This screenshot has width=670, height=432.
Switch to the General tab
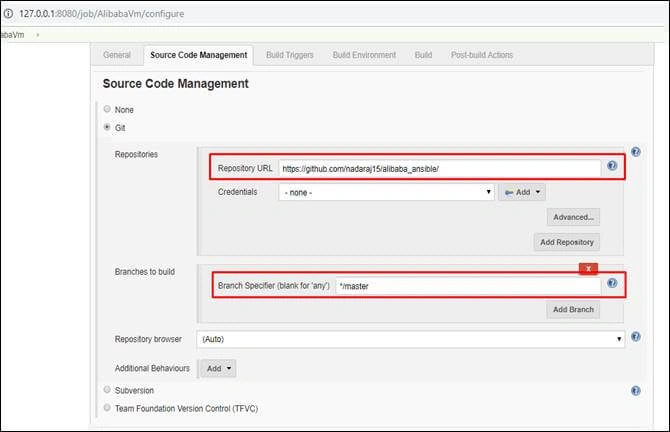tap(117, 55)
